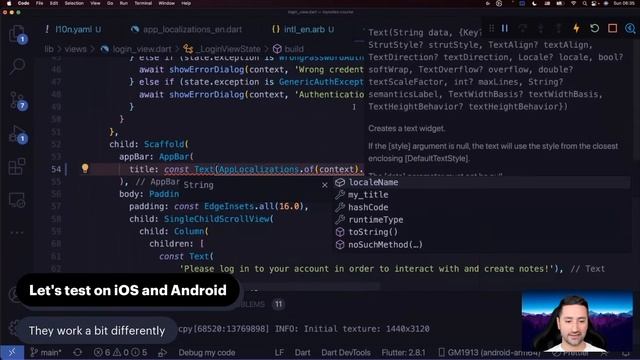Click the macOS Spotlight search icon
640x360 pixels.
[584, 3]
